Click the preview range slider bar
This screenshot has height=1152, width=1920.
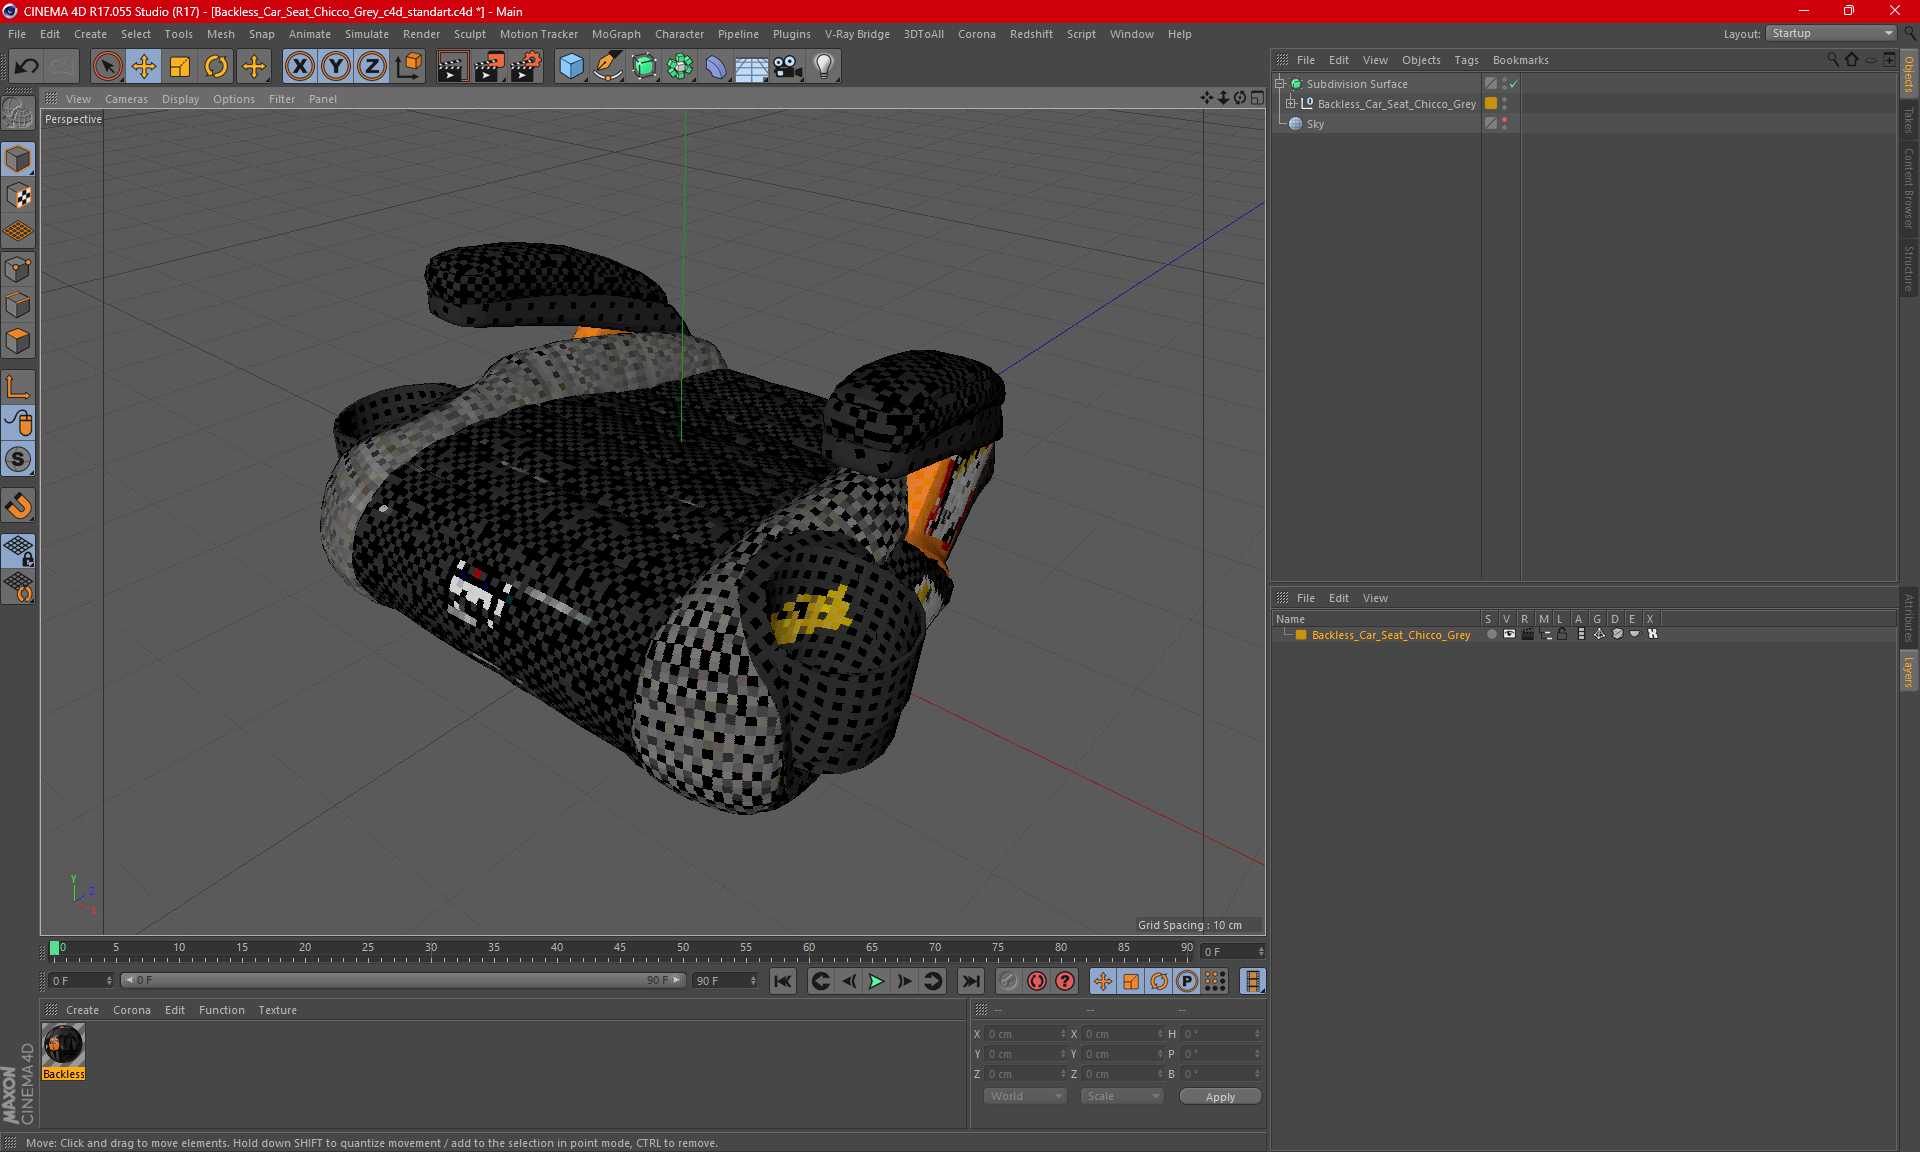point(403,981)
